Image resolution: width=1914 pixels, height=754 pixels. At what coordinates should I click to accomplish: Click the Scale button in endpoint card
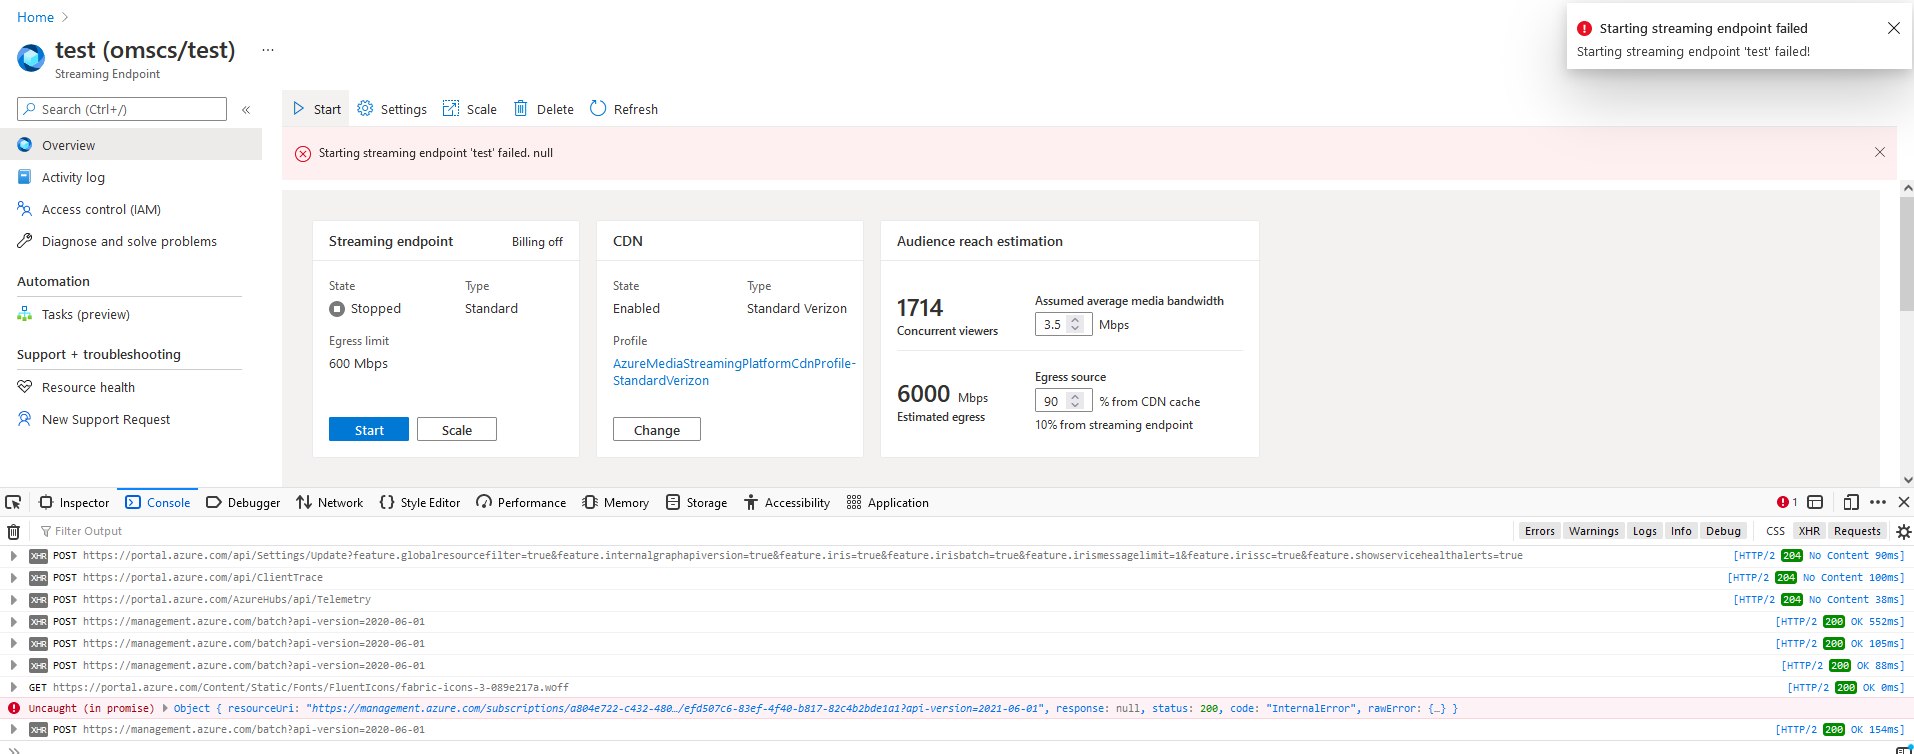click(457, 429)
